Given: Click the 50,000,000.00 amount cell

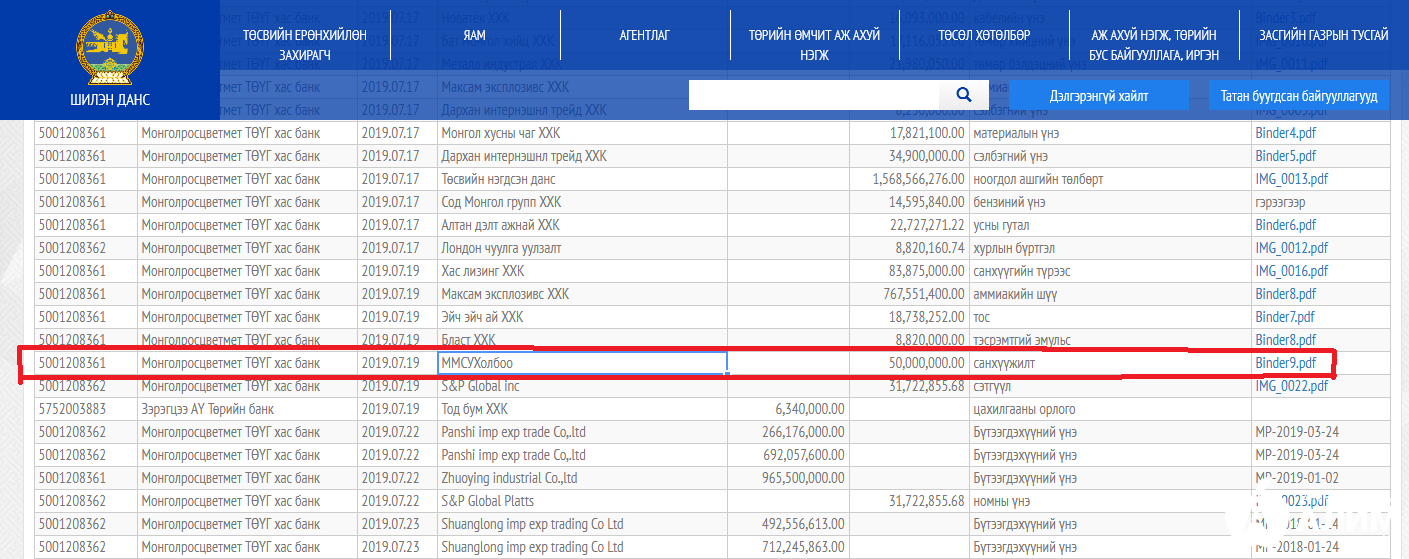Looking at the screenshot, I should pyautogui.click(x=908, y=363).
